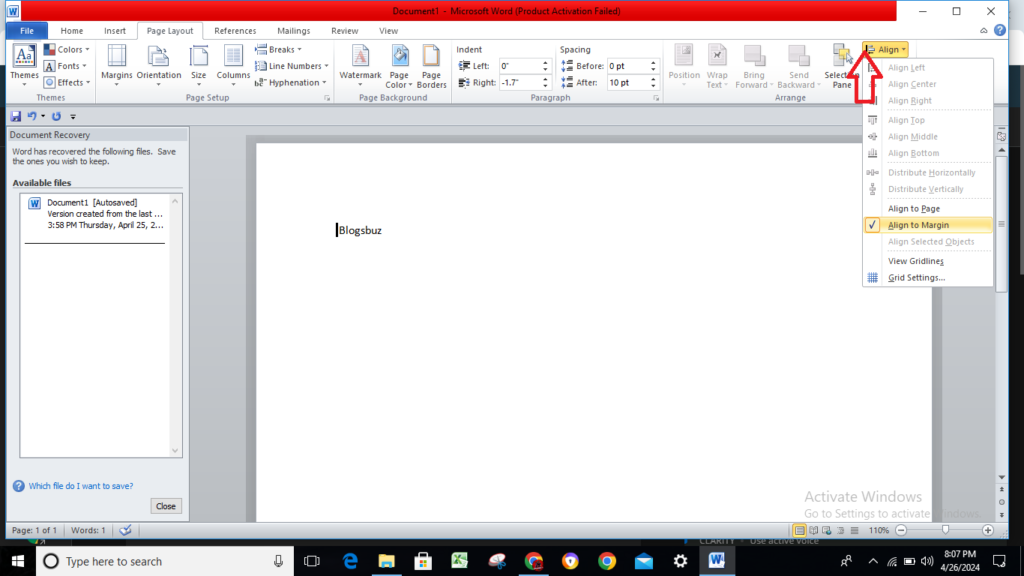Open the Margins tool
The image size is (1024, 576).
click(116, 64)
